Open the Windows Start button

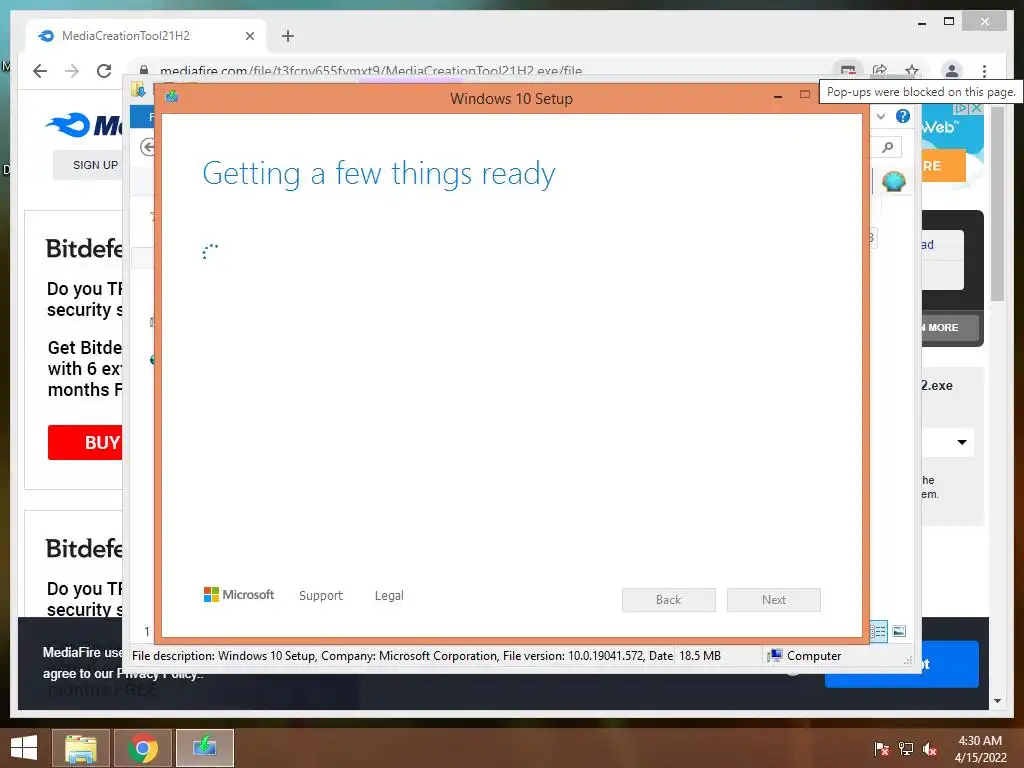point(24,748)
